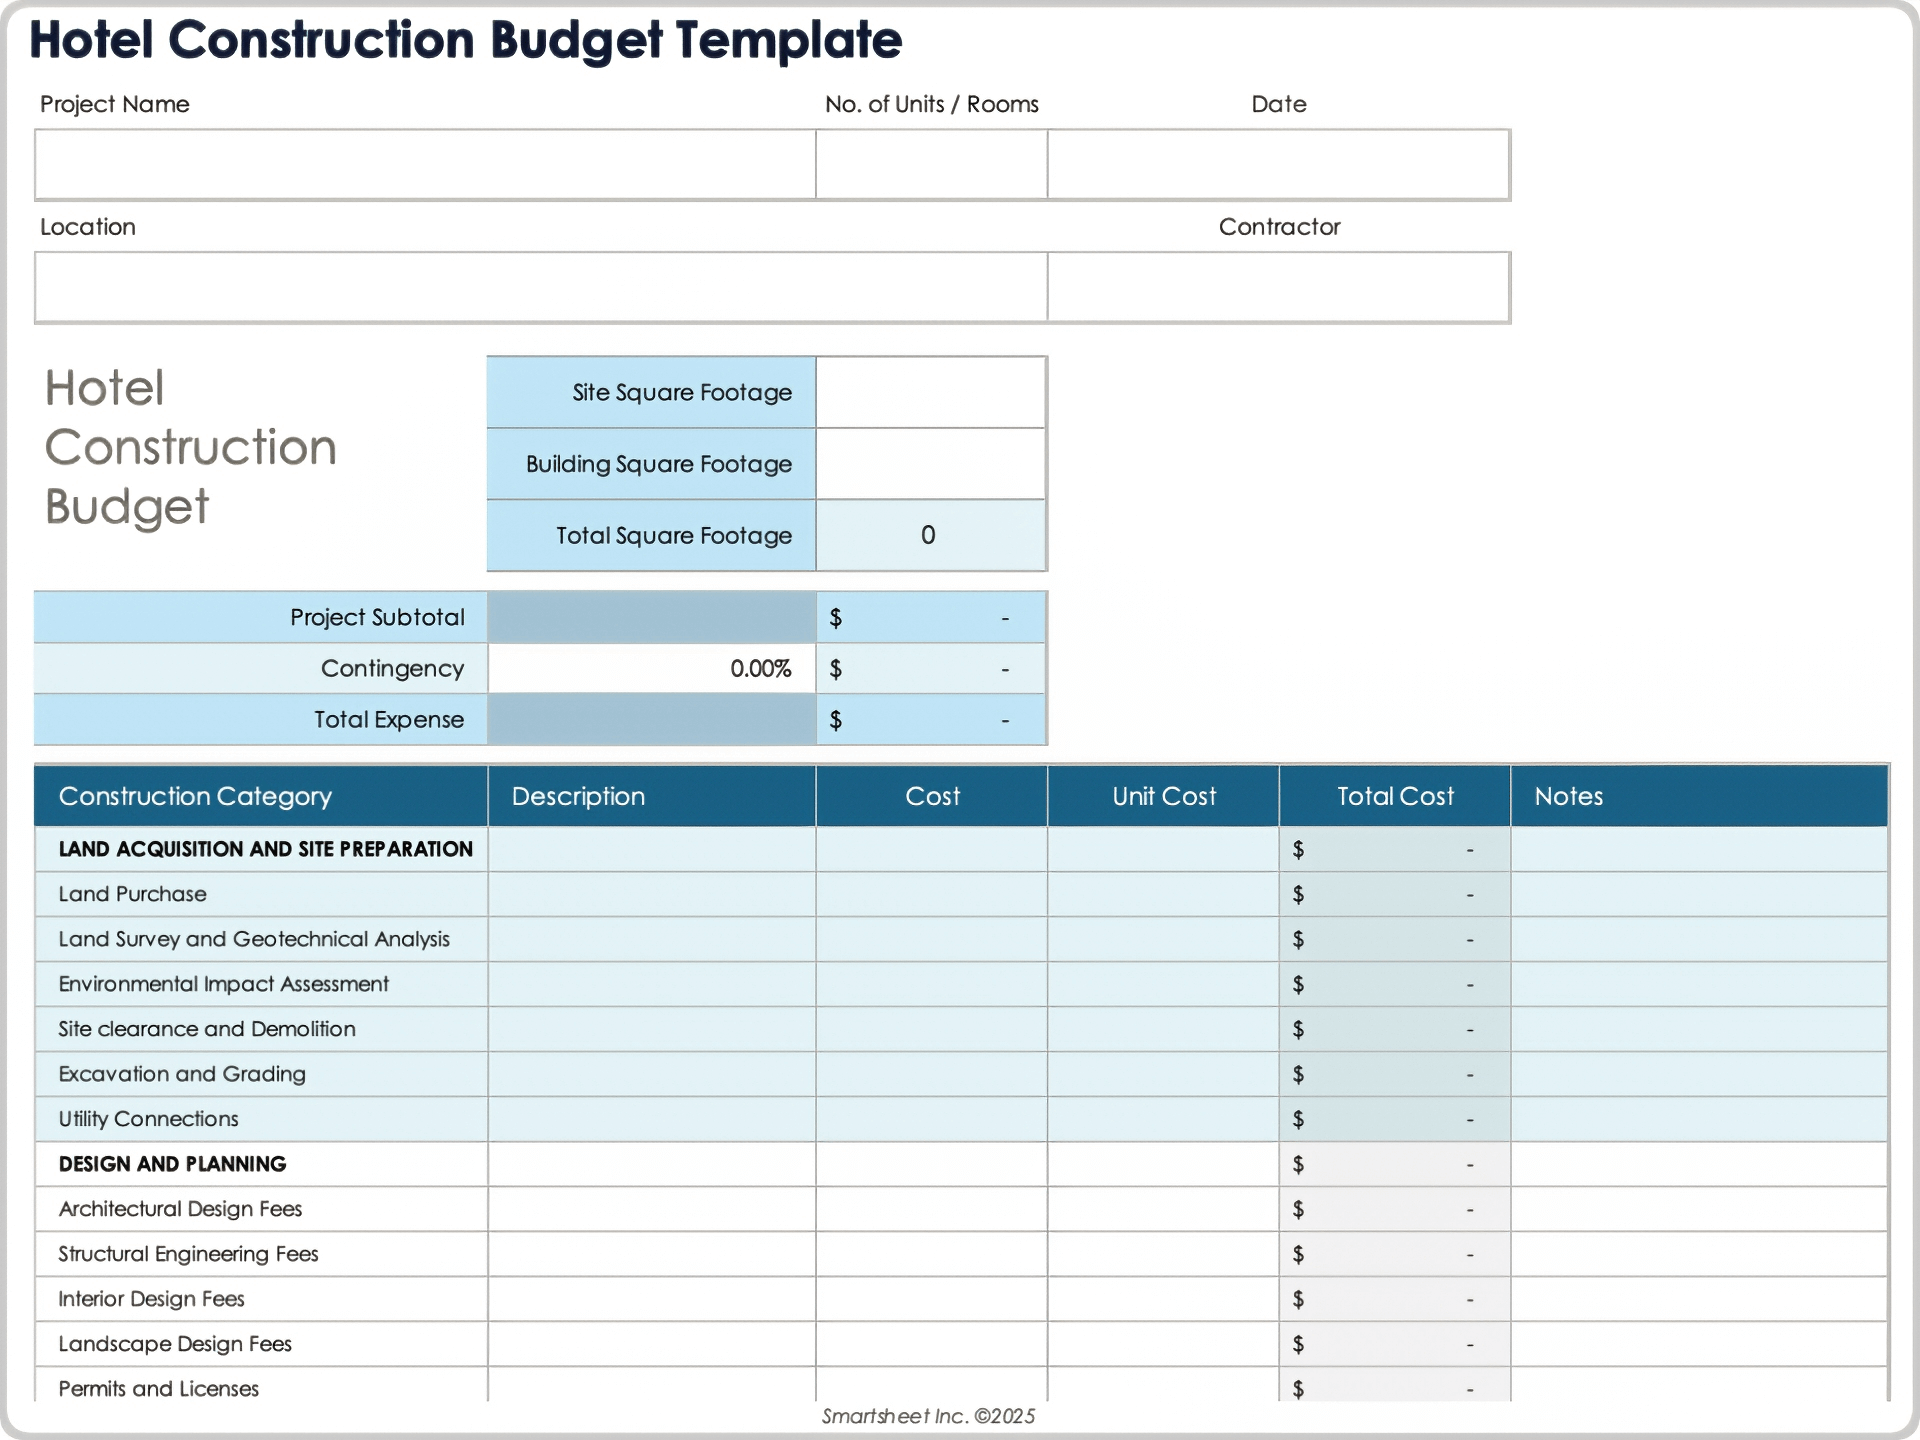Image resolution: width=1920 pixels, height=1440 pixels.
Task: Select the Contractor input box
Action: pyautogui.click(x=1278, y=287)
